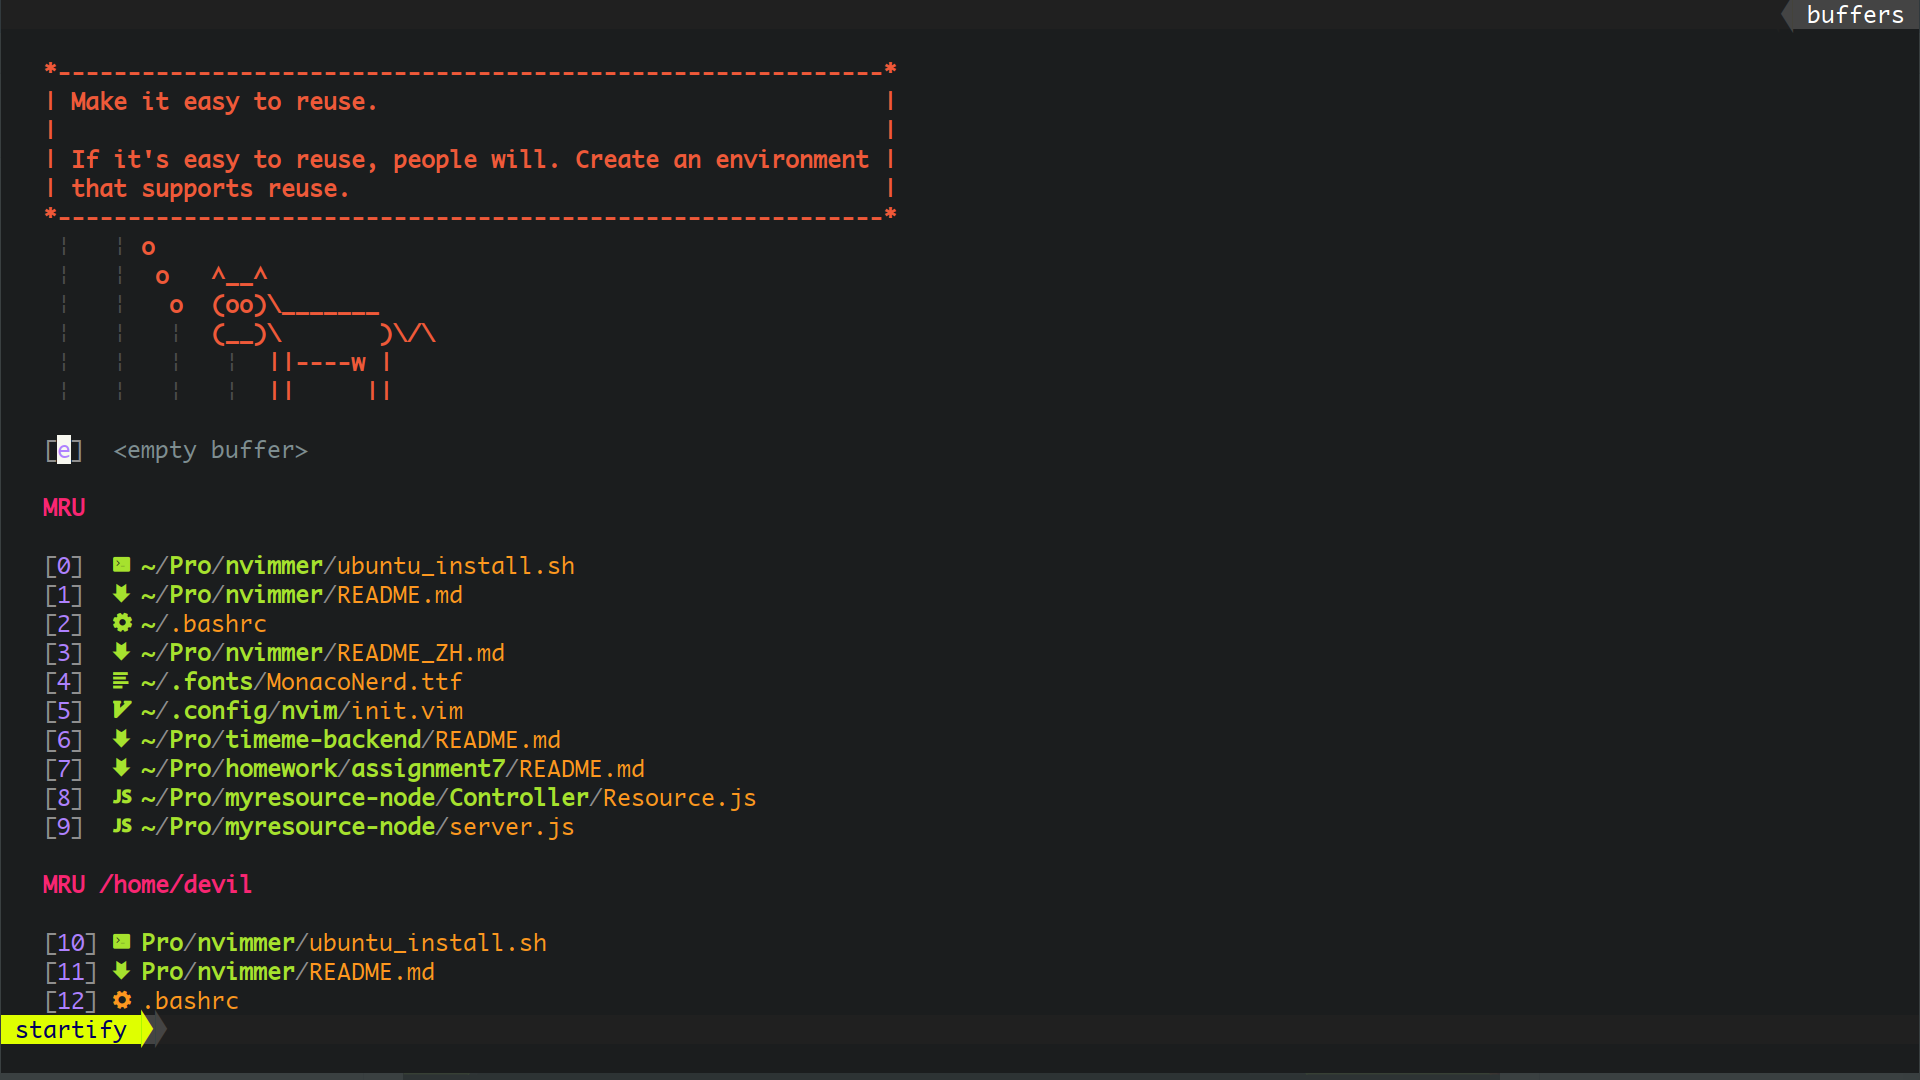Click the Vim icon beside init.vim

click(121, 710)
